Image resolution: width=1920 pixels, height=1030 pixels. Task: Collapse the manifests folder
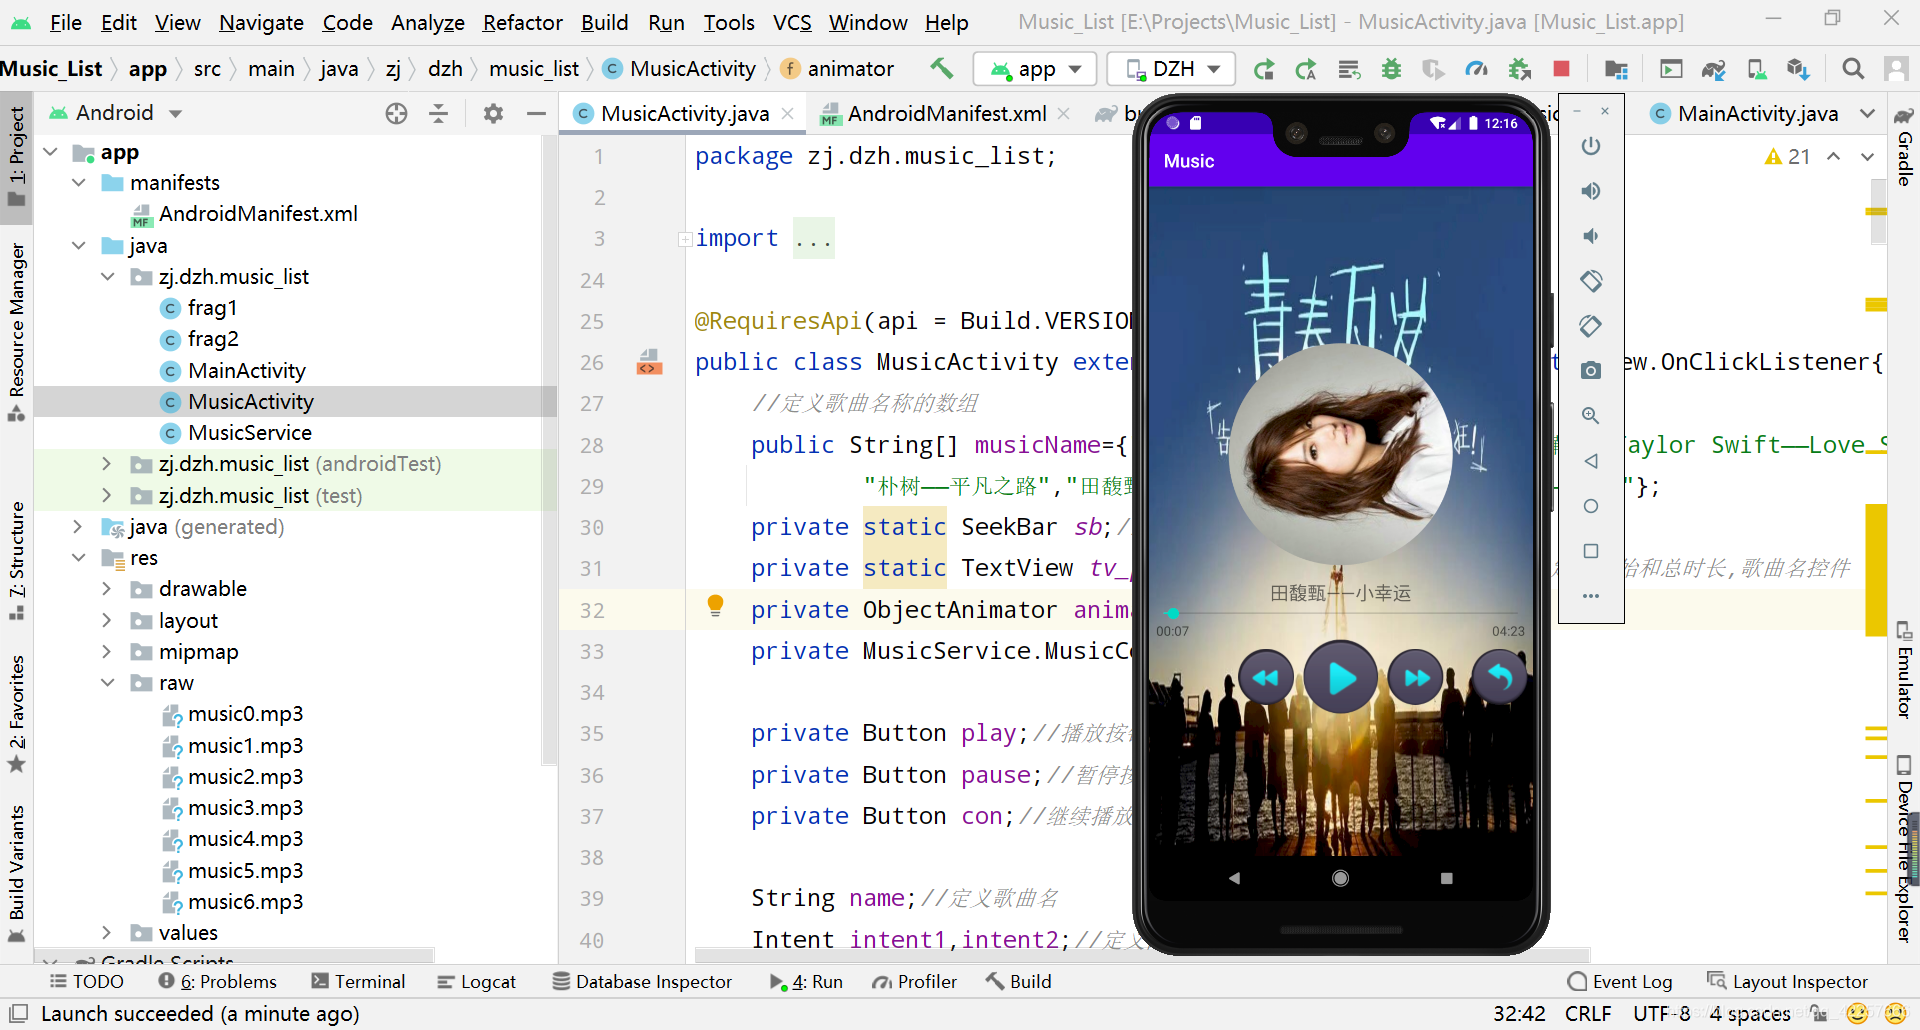click(x=79, y=183)
